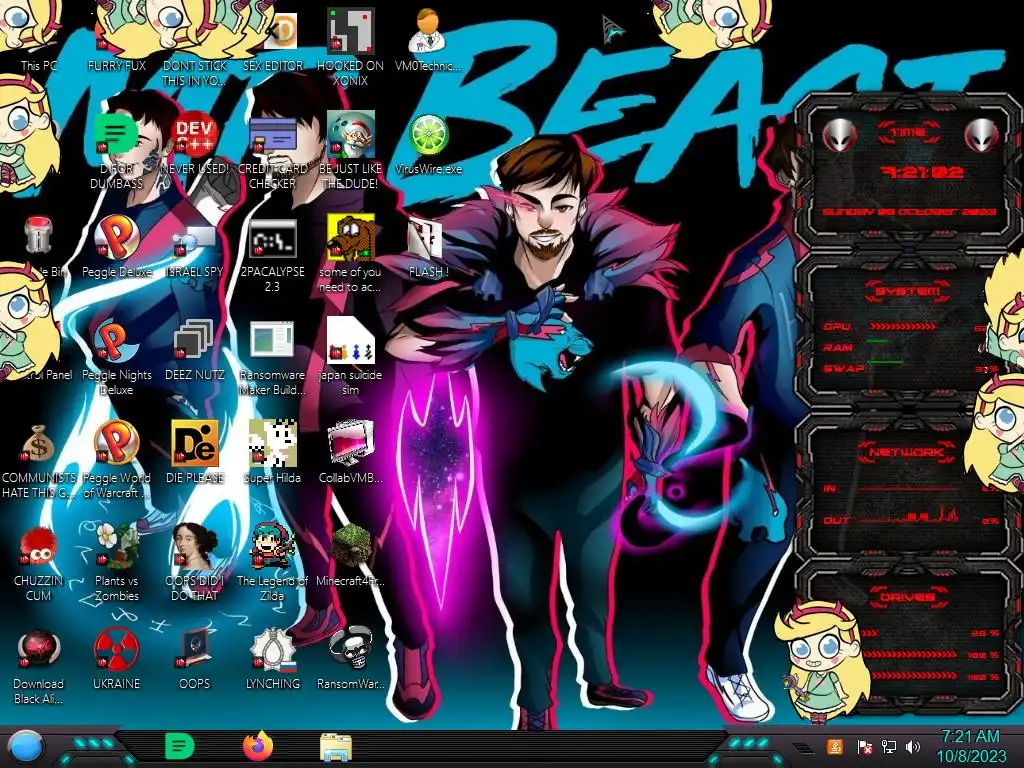Viewport: 1024px width, 768px height.
Task: Click the SYSTEM widget header
Action: click(908, 291)
